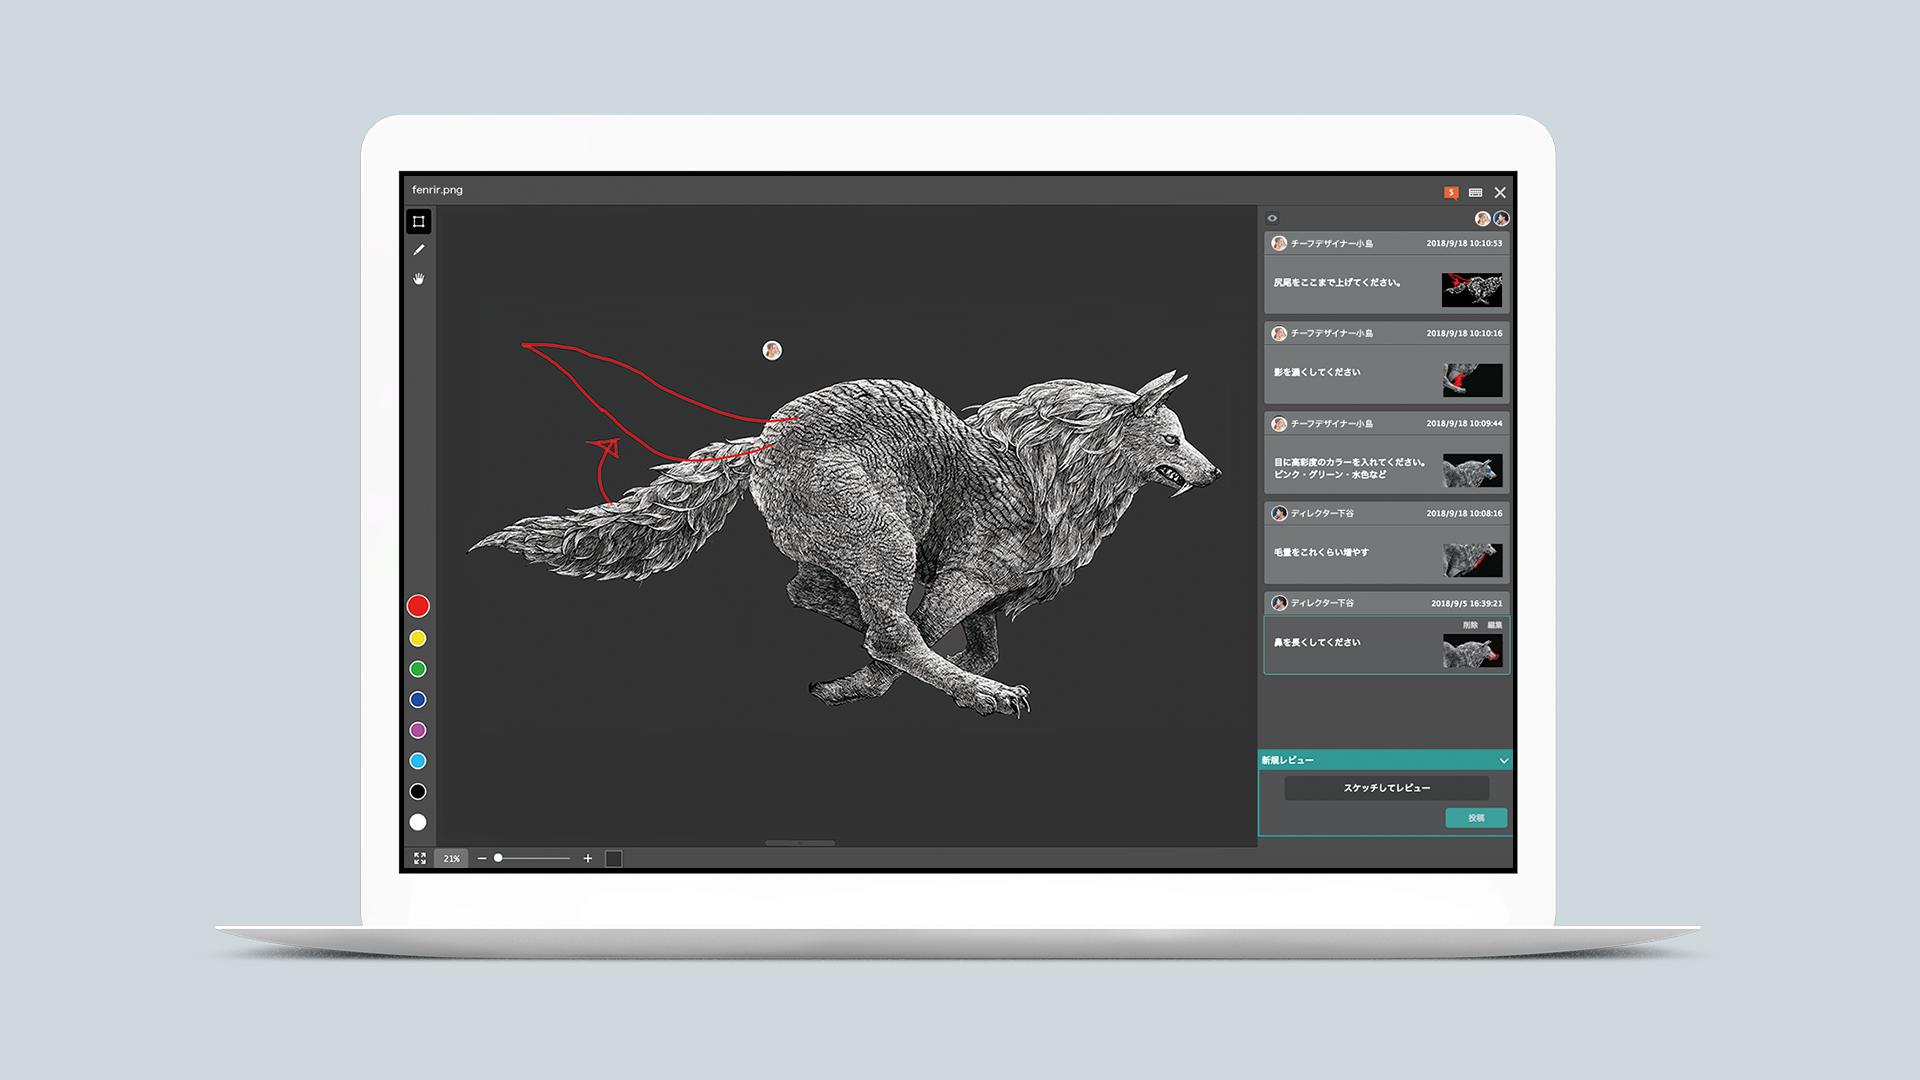Click the fit-to-screen expand icon
The image size is (1920, 1080).
(420, 858)
